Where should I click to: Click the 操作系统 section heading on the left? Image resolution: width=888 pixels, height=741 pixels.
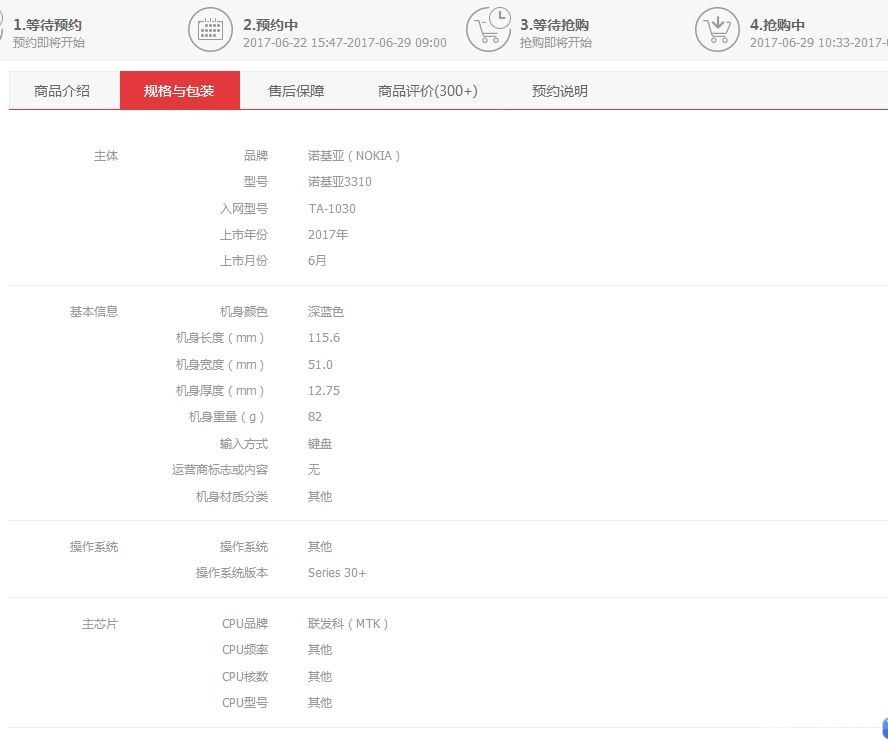coord(94,547)
